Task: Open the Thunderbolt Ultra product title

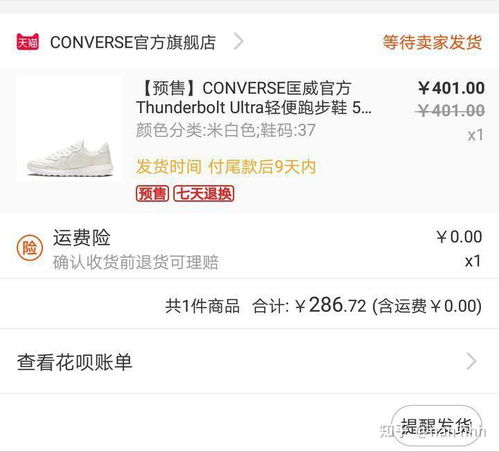Action: (x=254, y=98)
